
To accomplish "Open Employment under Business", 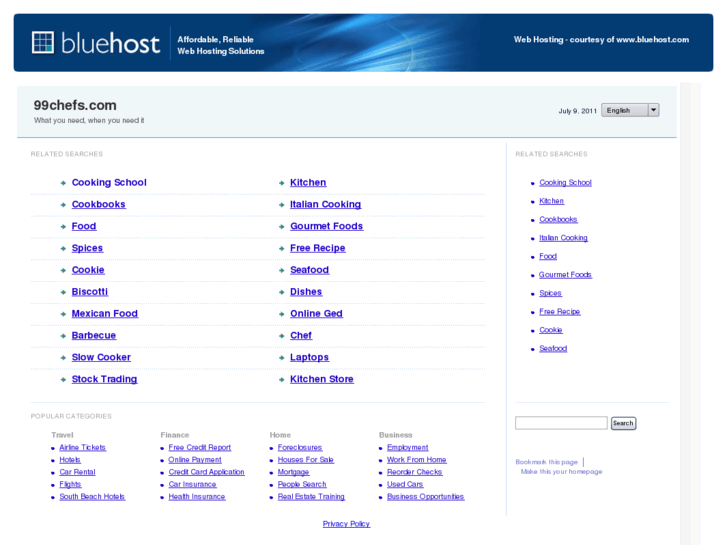I will pos(408,448).
